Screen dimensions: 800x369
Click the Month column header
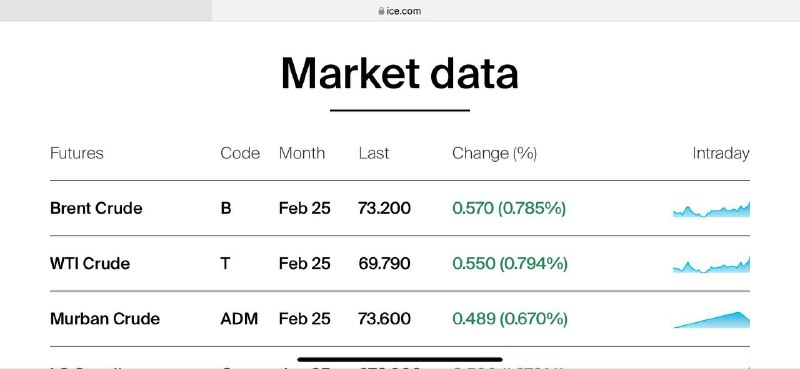[302, 153]
